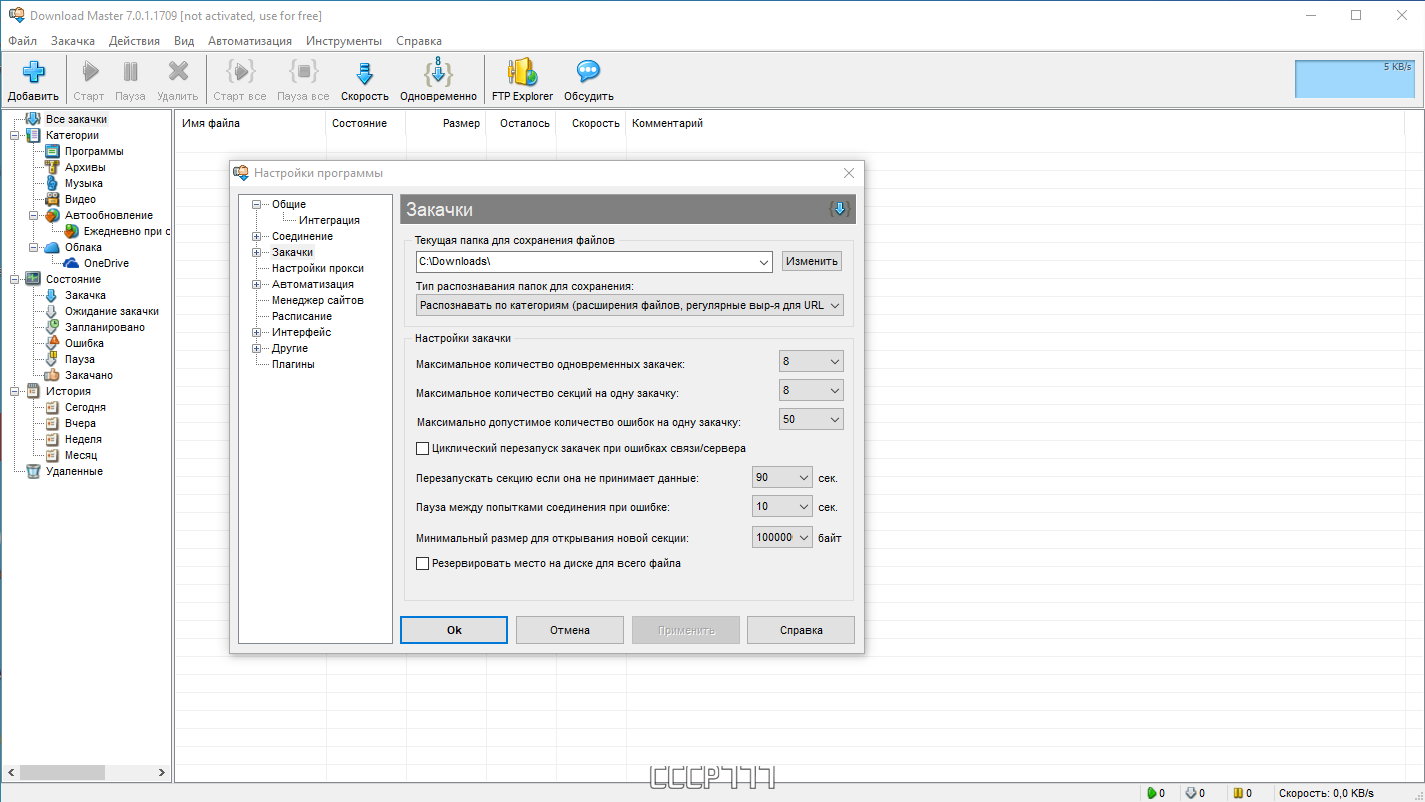
Task: Select Месяц under История
Action: click(x=81, y=455)
